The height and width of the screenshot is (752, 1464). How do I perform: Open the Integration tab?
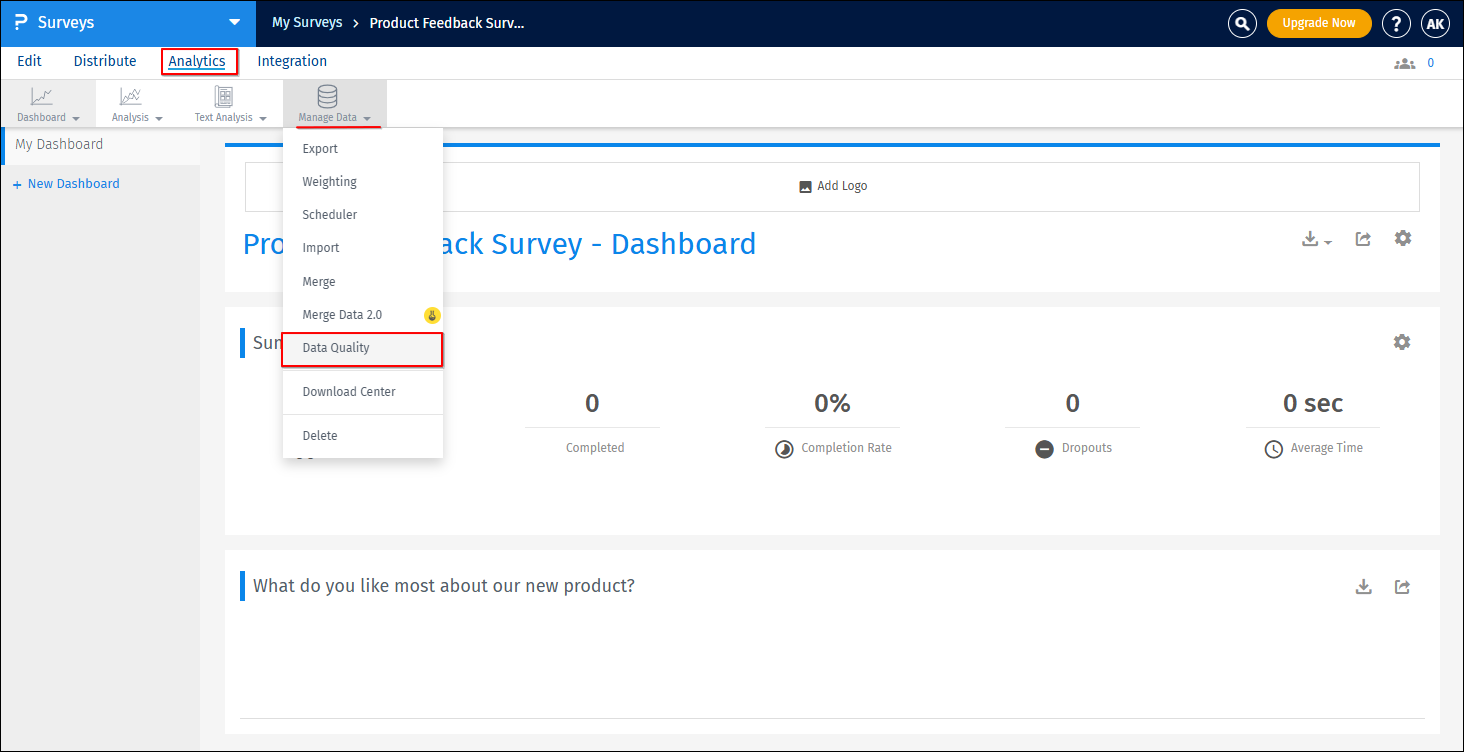(x=292, y=61)
